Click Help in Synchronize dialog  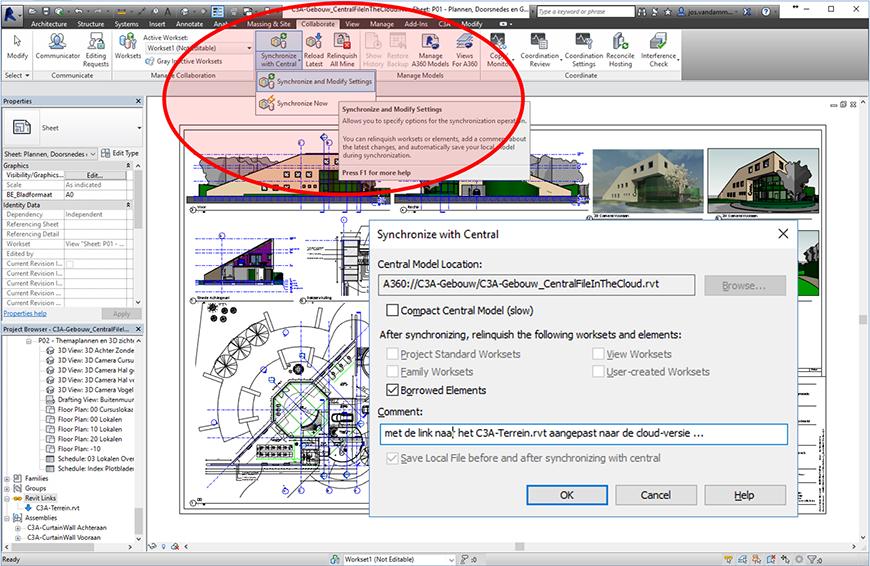pos(745,495)
